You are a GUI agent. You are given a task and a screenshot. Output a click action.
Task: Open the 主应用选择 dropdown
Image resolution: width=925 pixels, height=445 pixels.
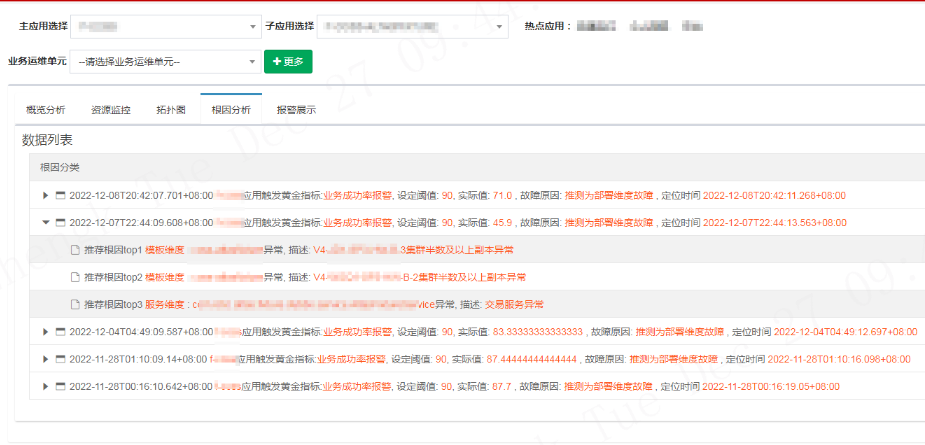click(165, 27)
